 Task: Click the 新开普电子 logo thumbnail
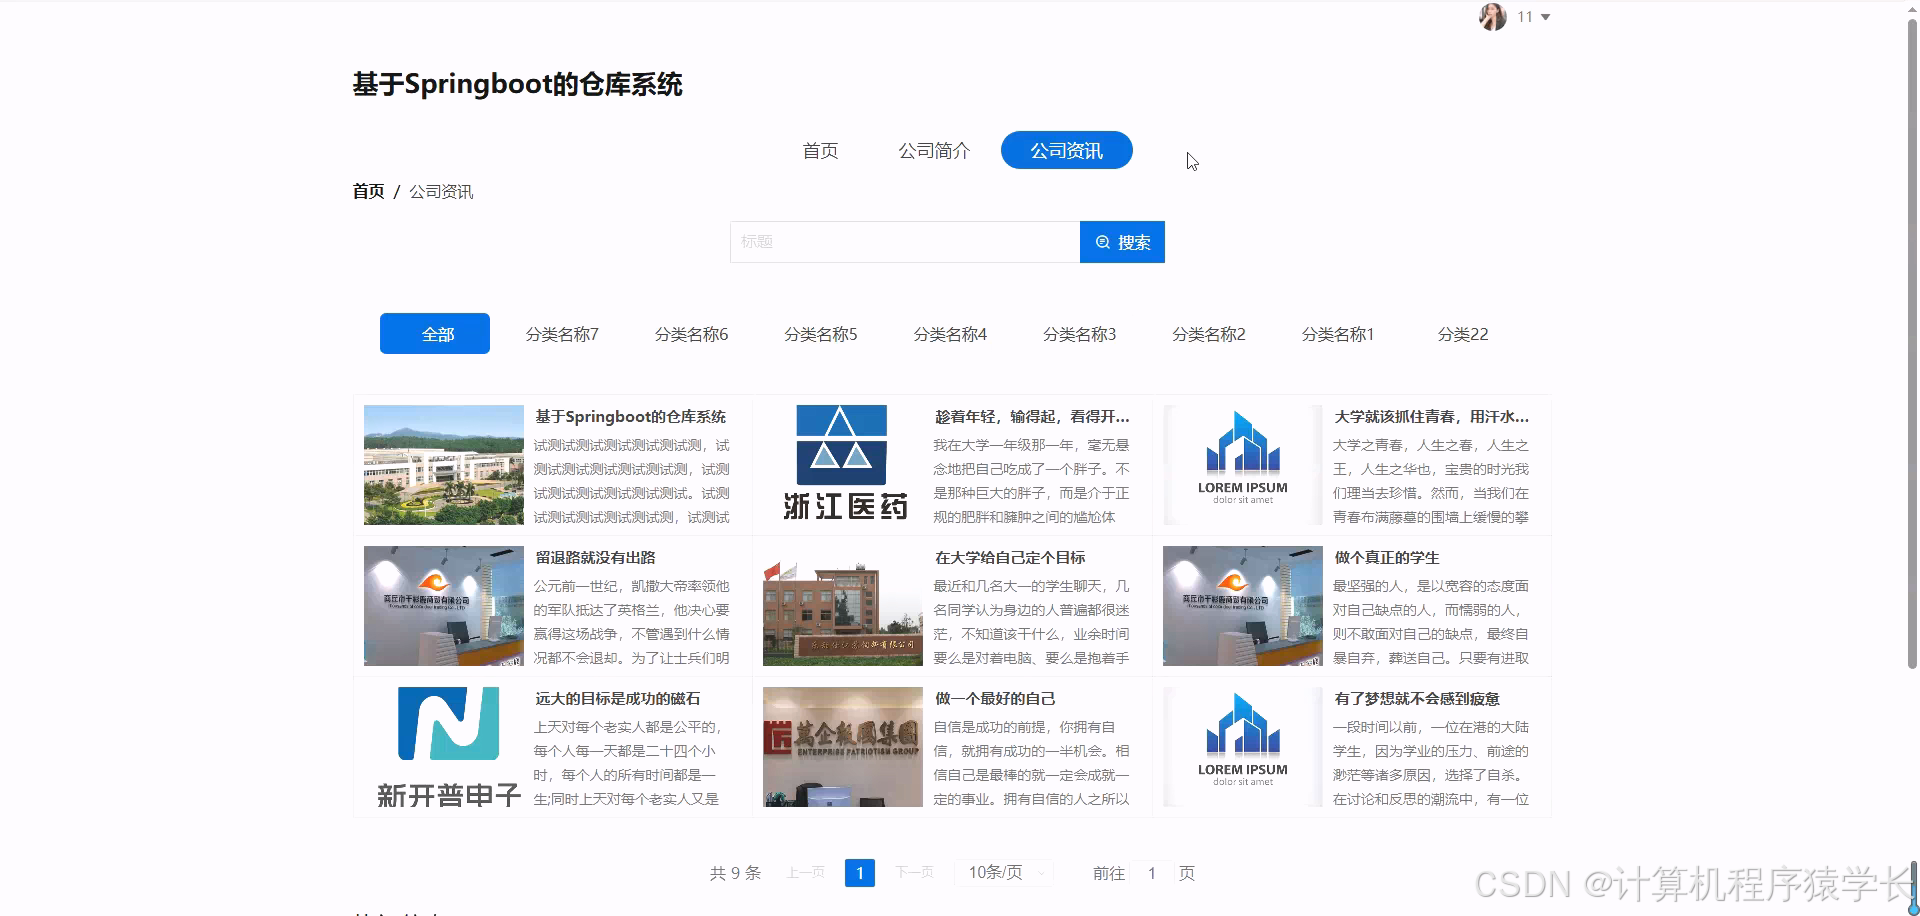click(x=443, y=746)
